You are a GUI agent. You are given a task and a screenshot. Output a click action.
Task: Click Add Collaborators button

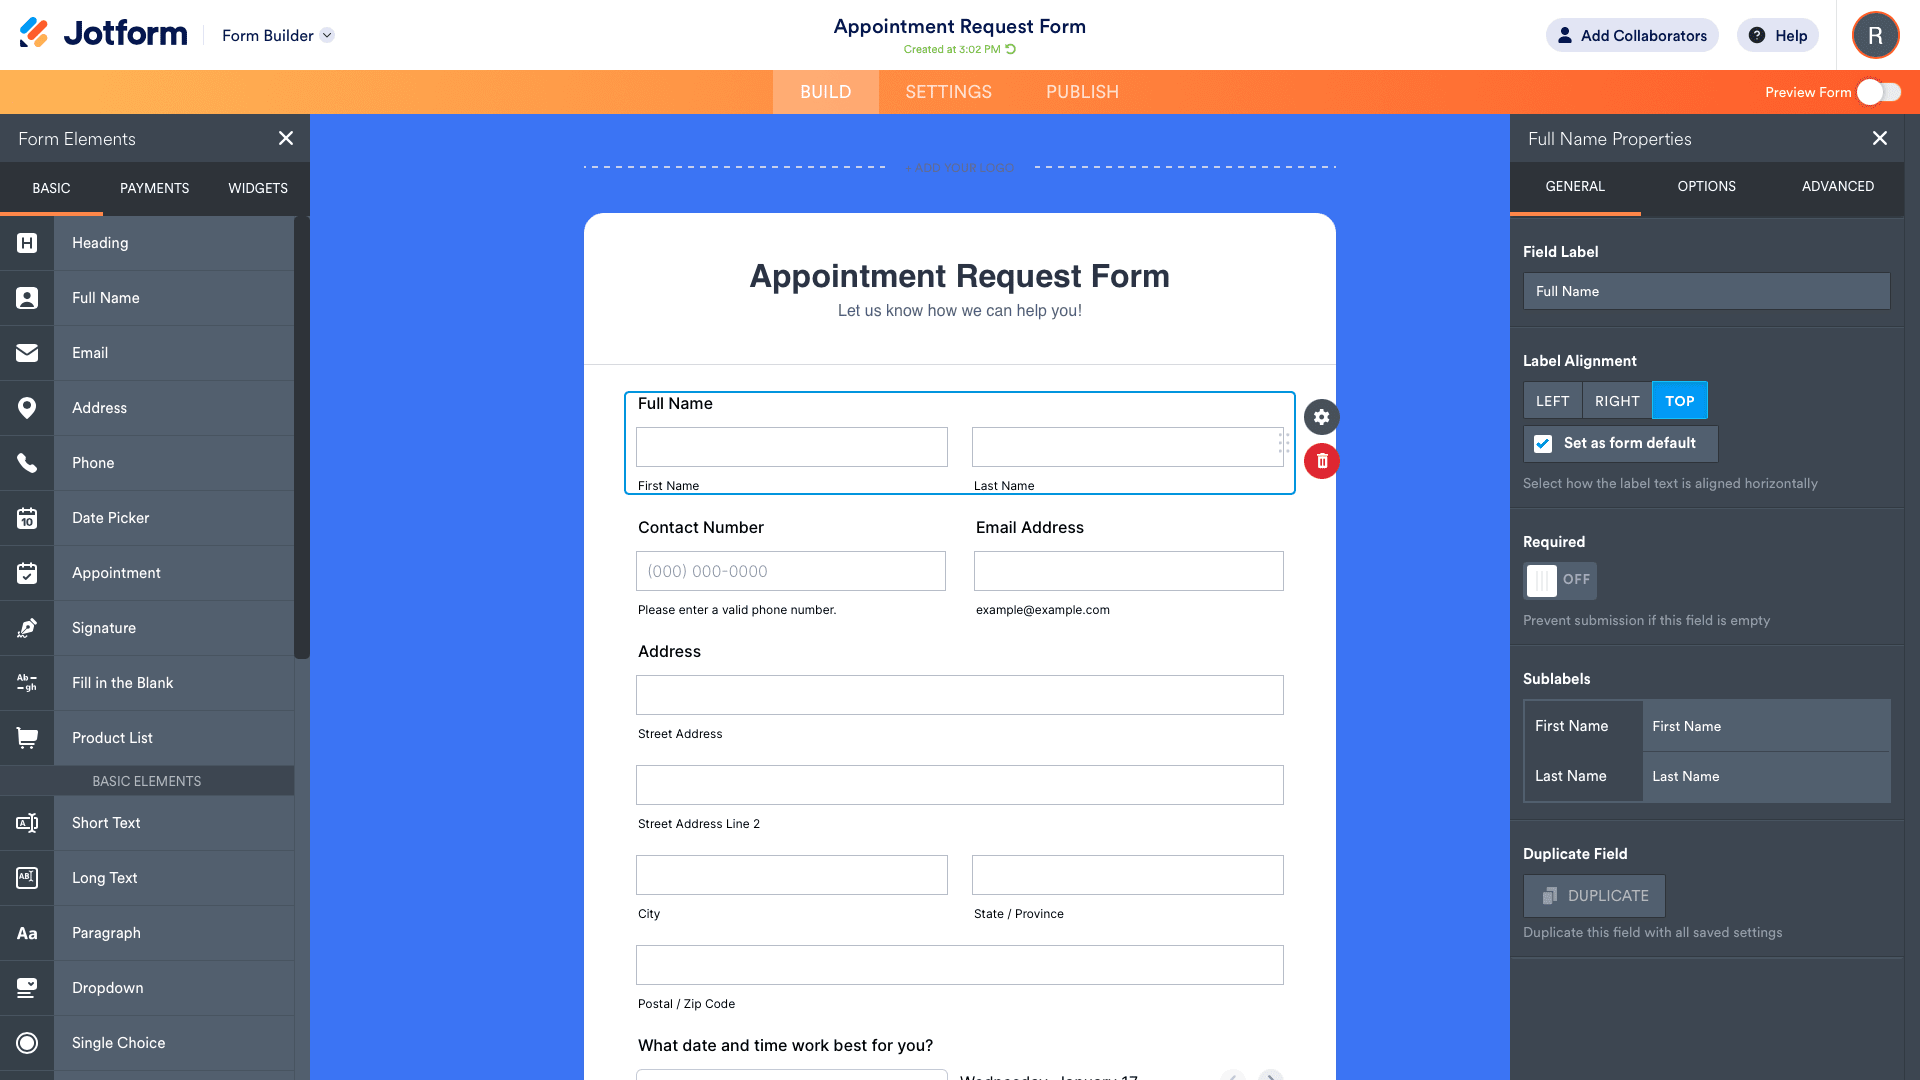[1631, 34]
